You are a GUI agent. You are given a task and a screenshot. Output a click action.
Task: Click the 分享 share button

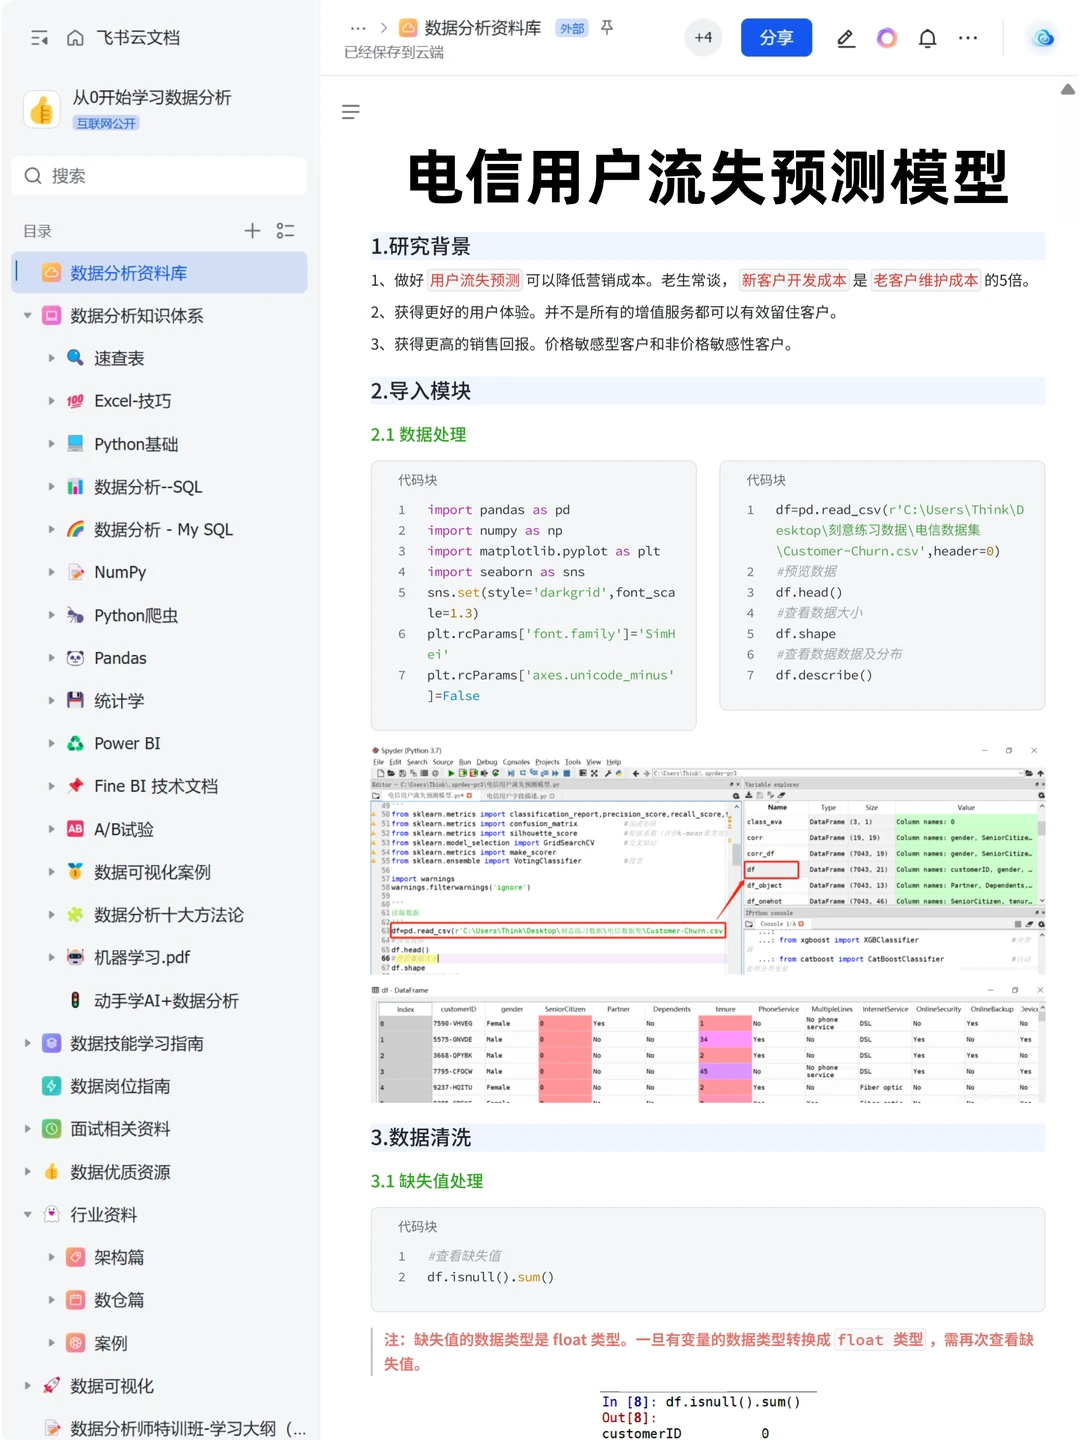pyautogui.click(x=776, y=38)
